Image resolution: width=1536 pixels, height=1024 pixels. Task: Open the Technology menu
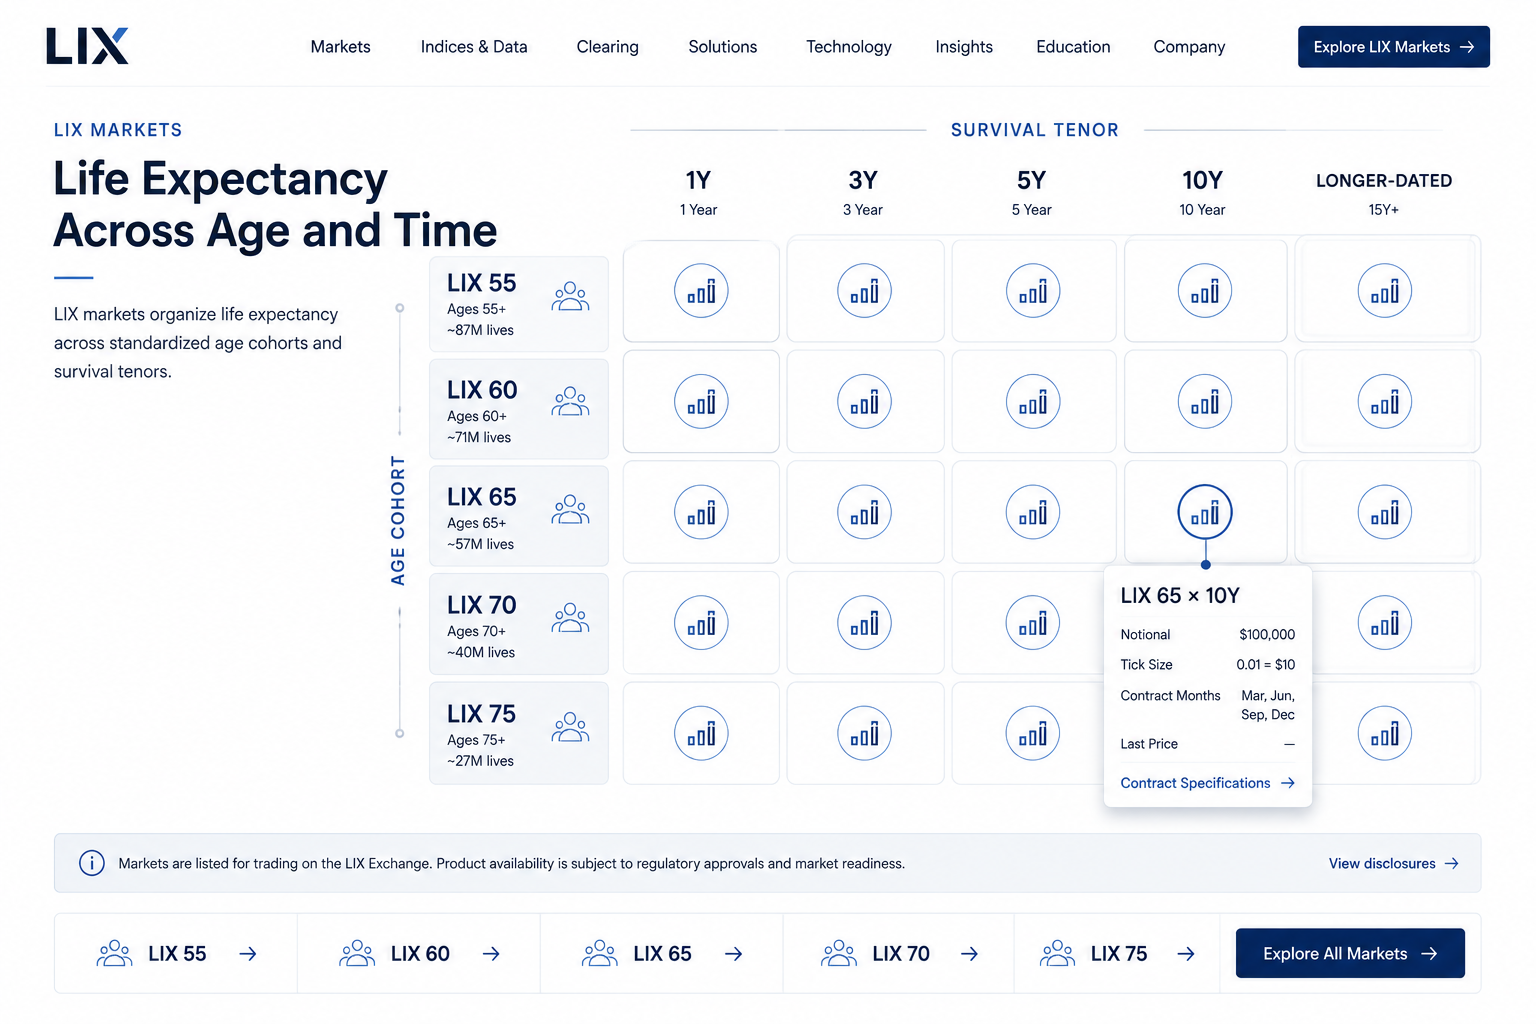[849, 47]
